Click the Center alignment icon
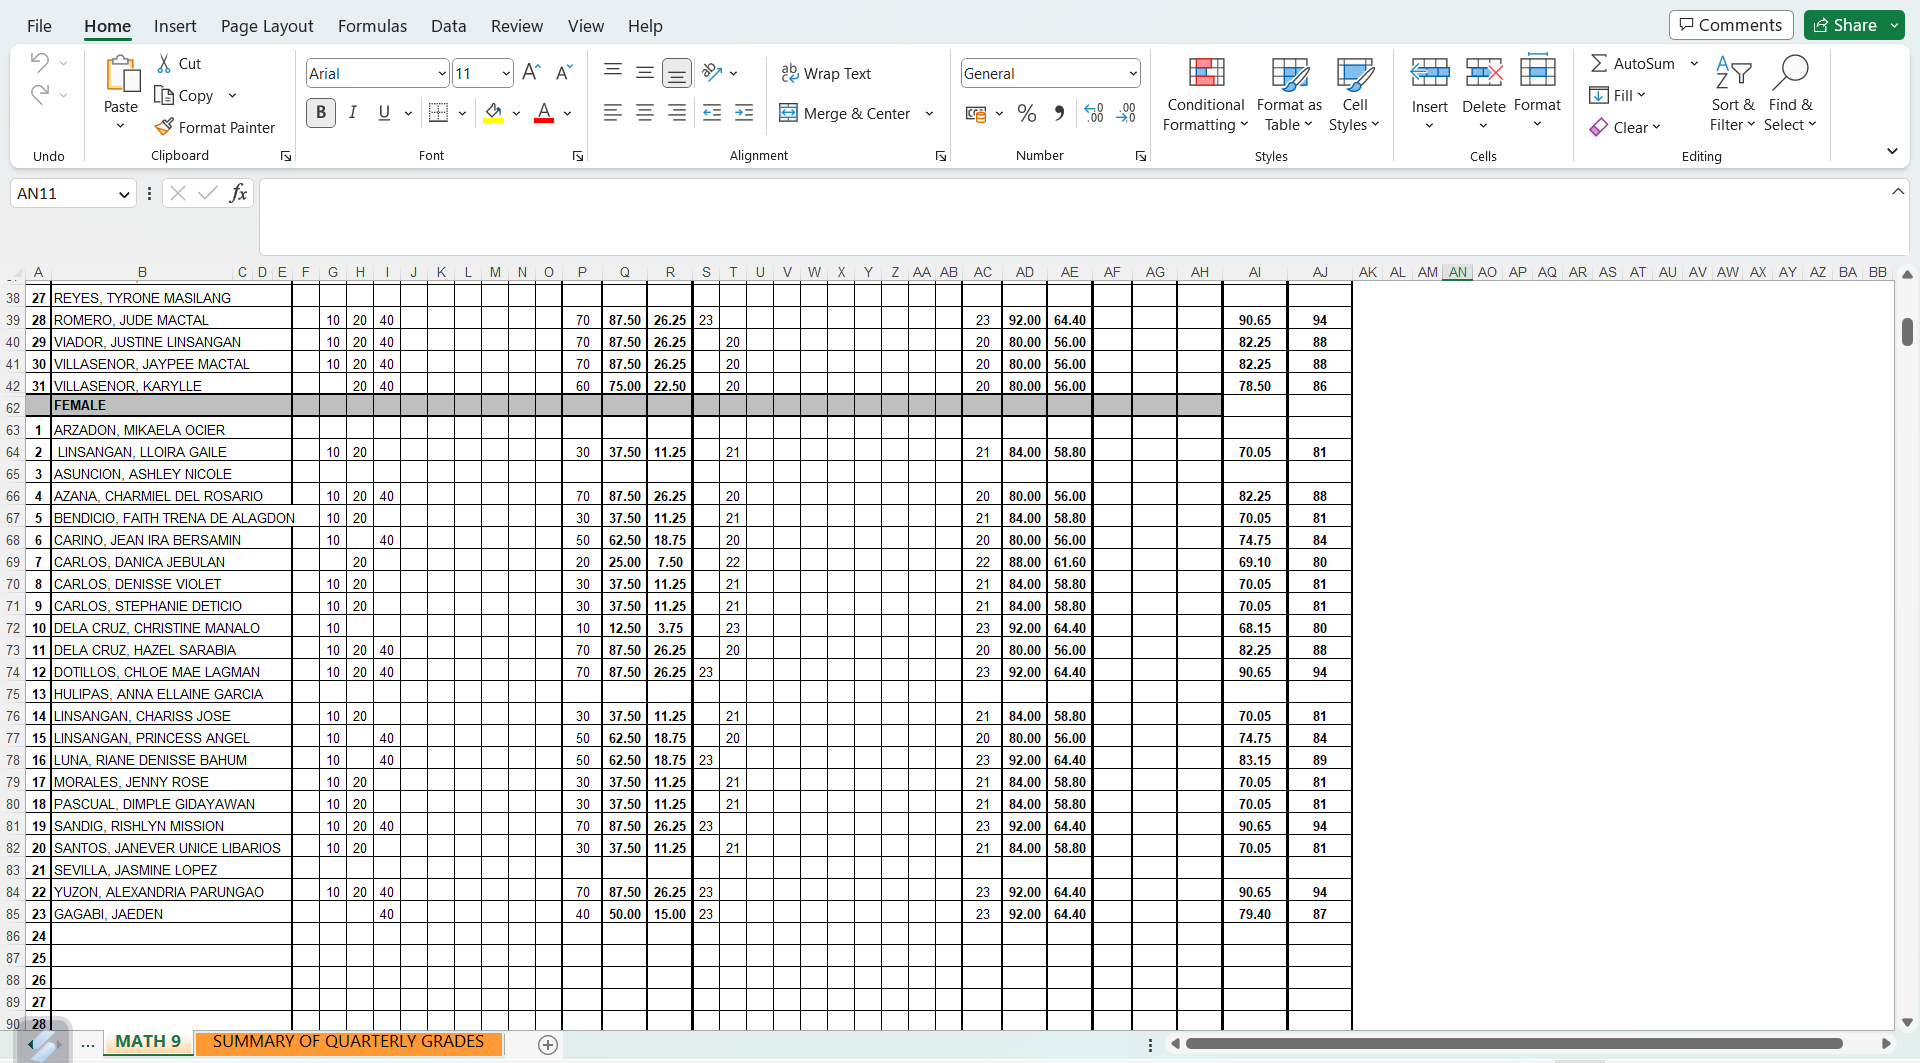Image resolution: width=1920 pixels, height=1063 pixels. (645, 113)
